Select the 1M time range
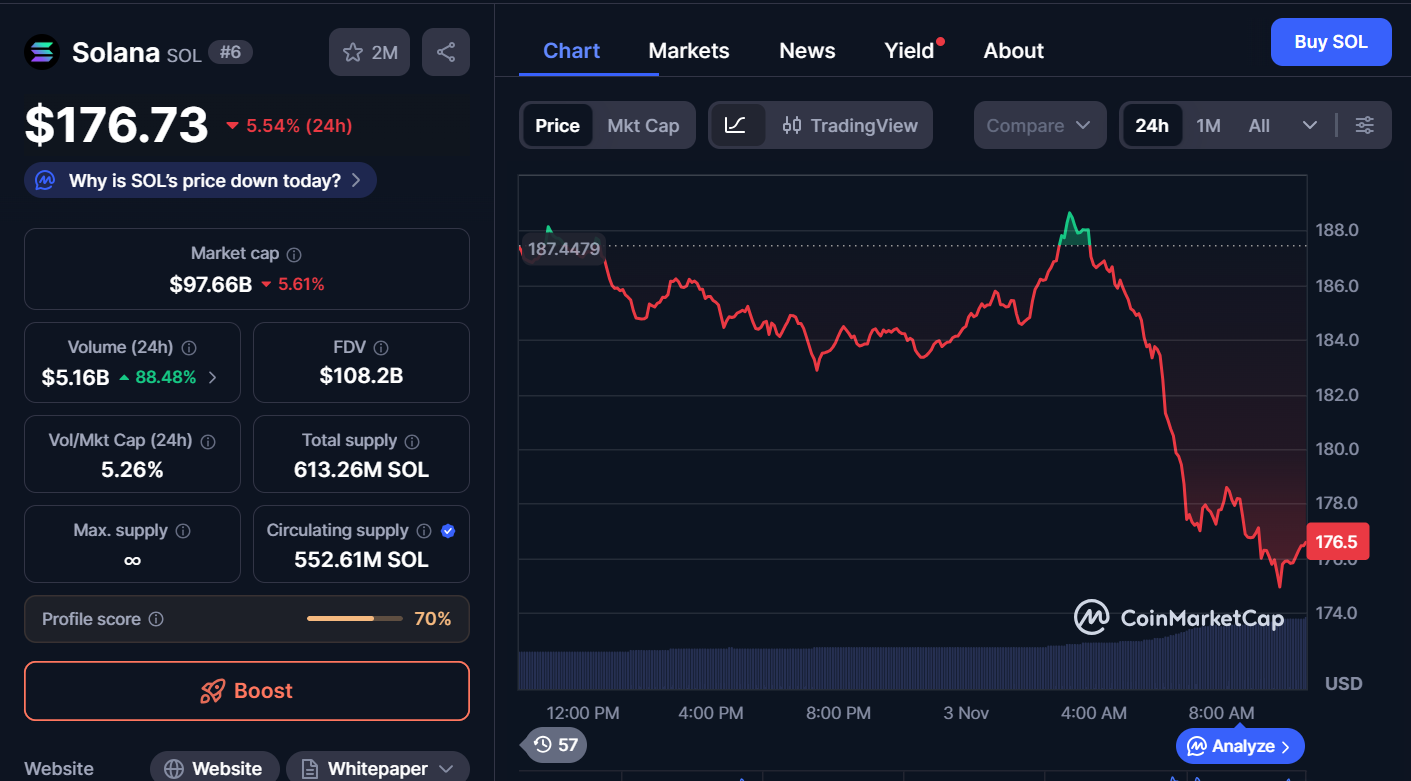The height and width of the screenshot is (781, 1411). (x=1208, y=125)
